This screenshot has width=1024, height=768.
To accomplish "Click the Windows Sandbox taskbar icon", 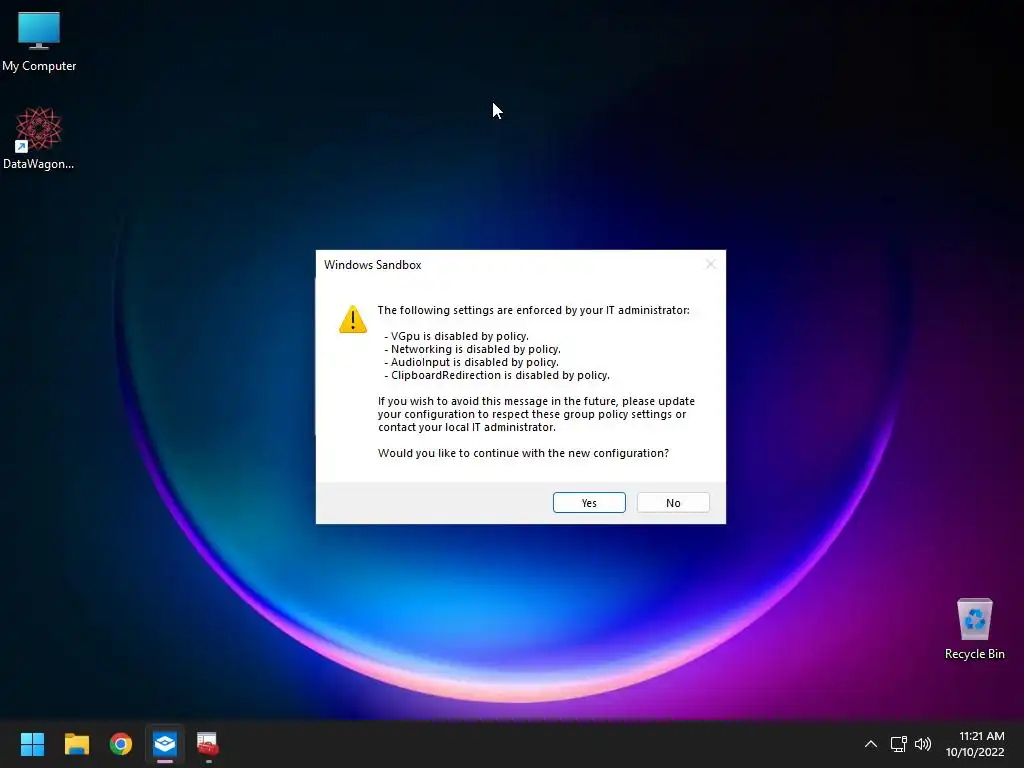I will tap(165, 744).
